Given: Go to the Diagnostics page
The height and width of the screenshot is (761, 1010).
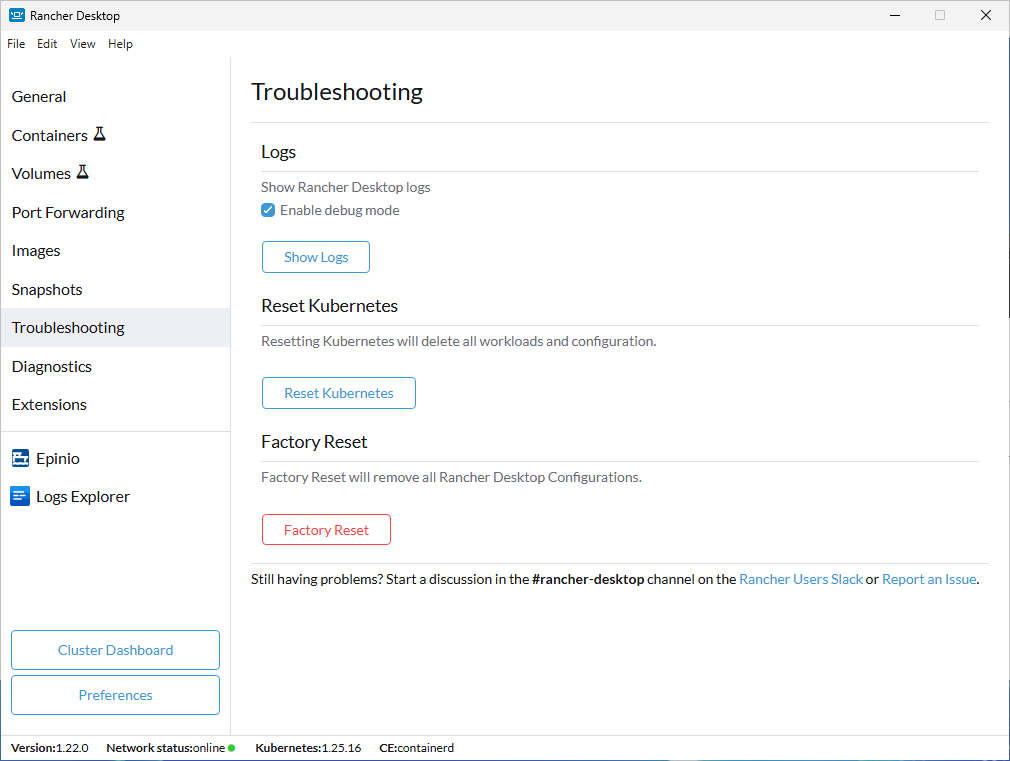Looking at the screenshot, I should coord(52,366).
